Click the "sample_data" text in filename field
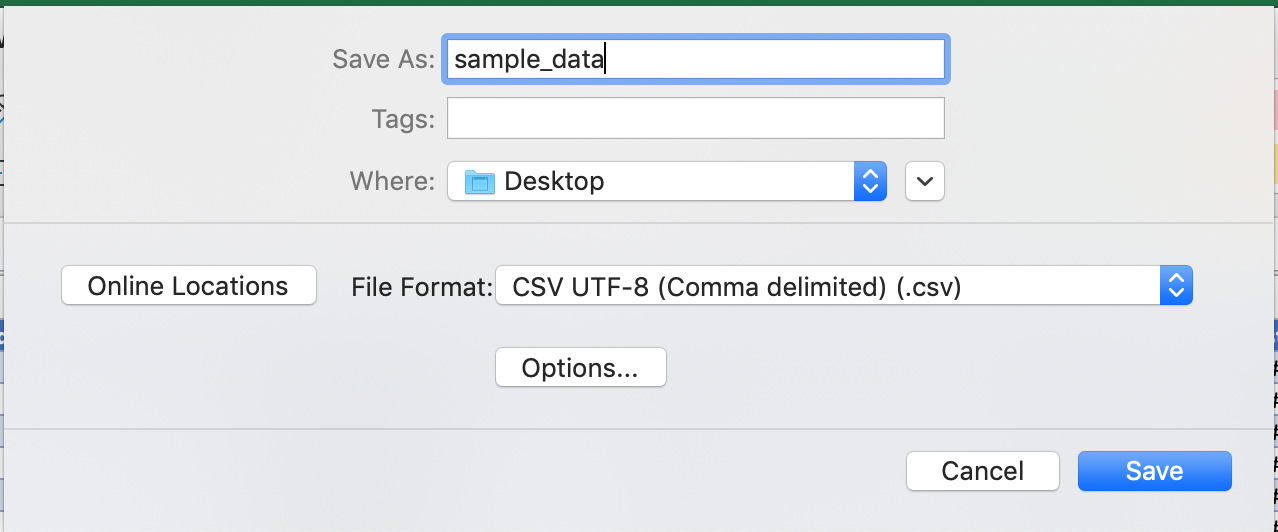 [x=529, y=60]
